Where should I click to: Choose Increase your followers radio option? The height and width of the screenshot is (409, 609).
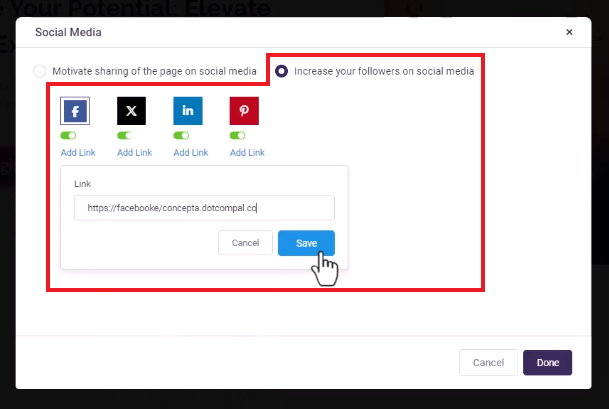pos(281,71)
